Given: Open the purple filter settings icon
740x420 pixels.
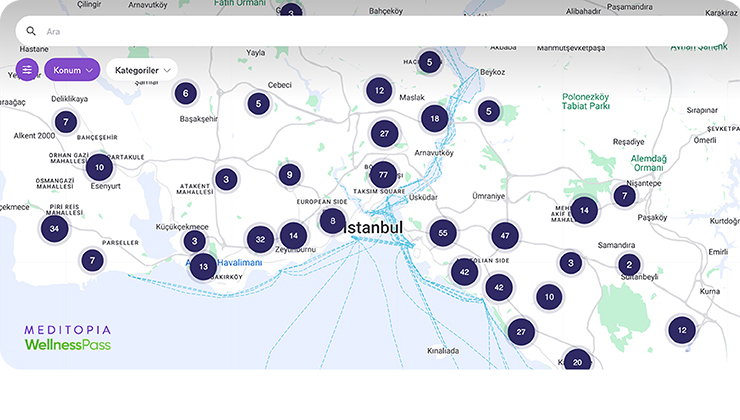Looking at the screenshot, I should point(27,70).
